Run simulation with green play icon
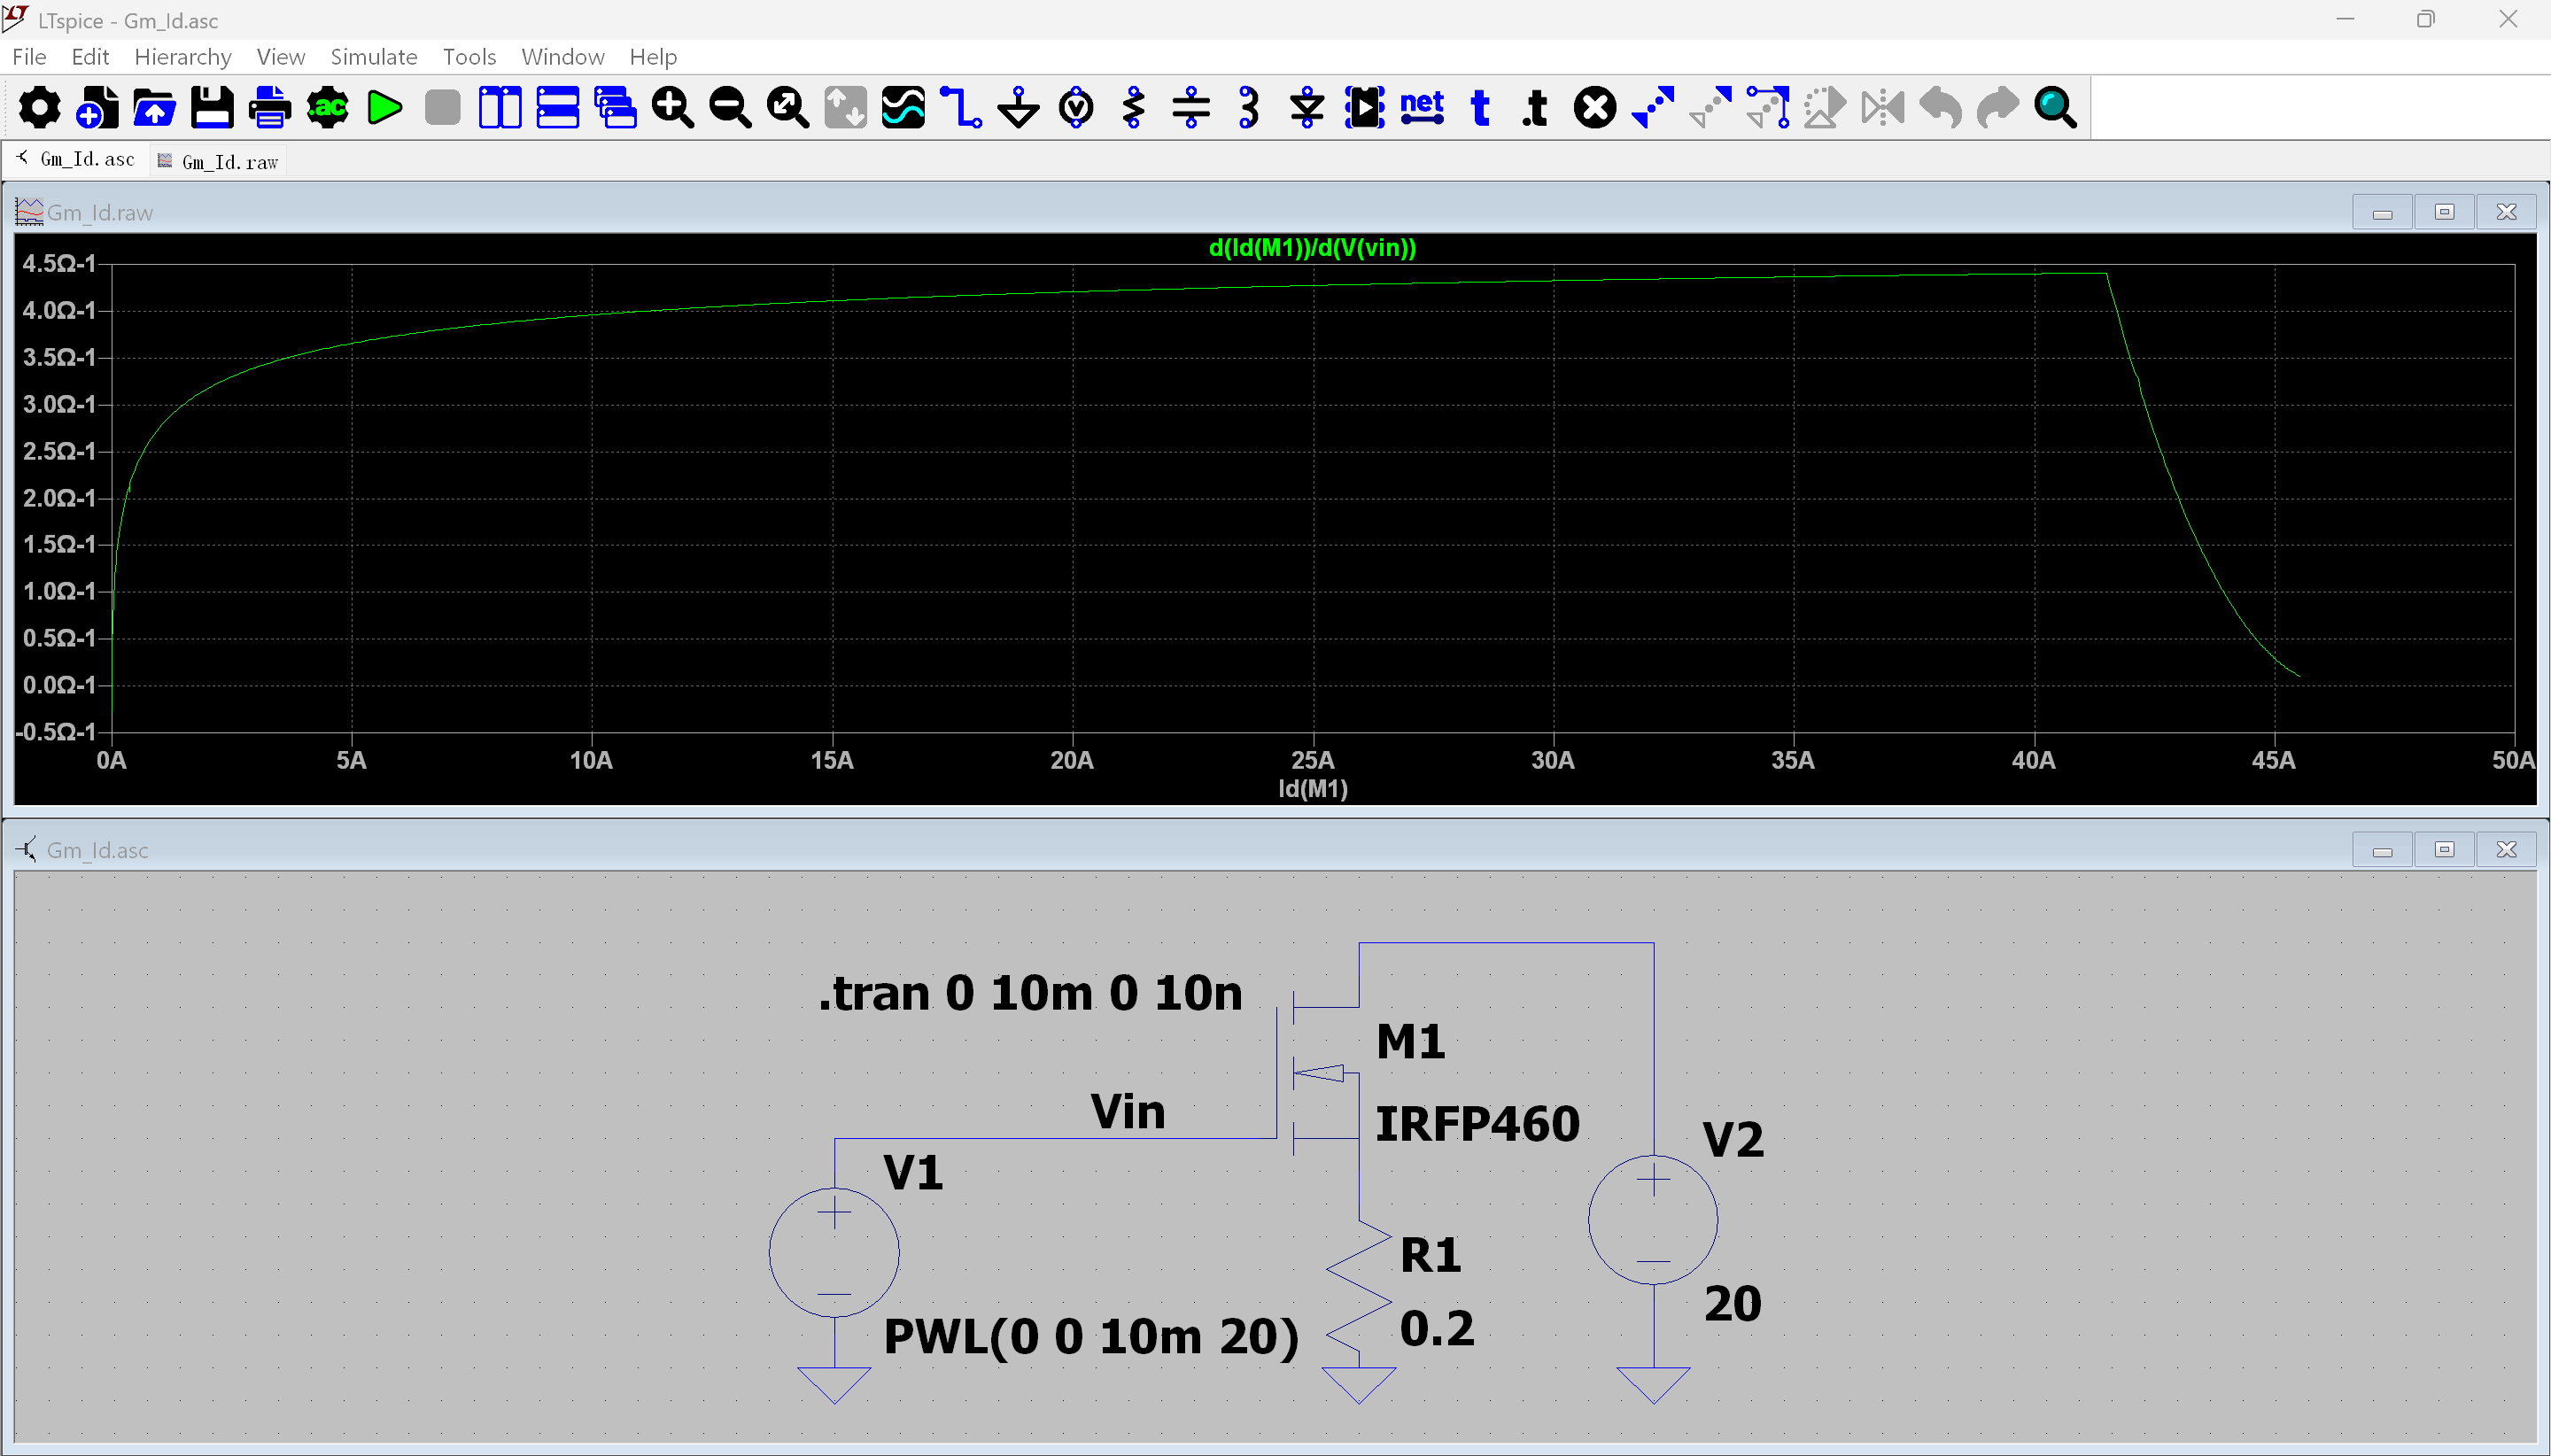Image resolution: width=2551 pixels, height=1456 pixels. [x=385, y=107]
